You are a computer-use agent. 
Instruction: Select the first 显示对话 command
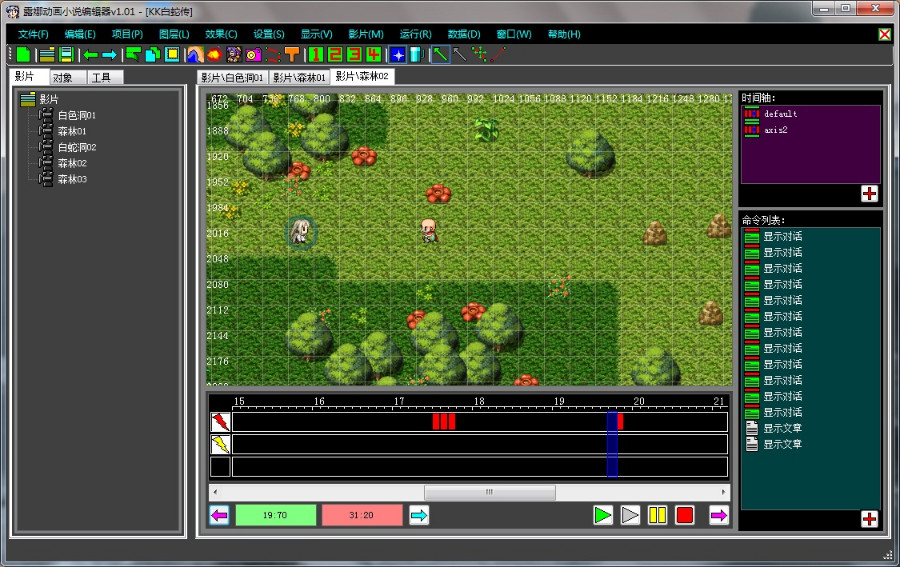point(782,236)
